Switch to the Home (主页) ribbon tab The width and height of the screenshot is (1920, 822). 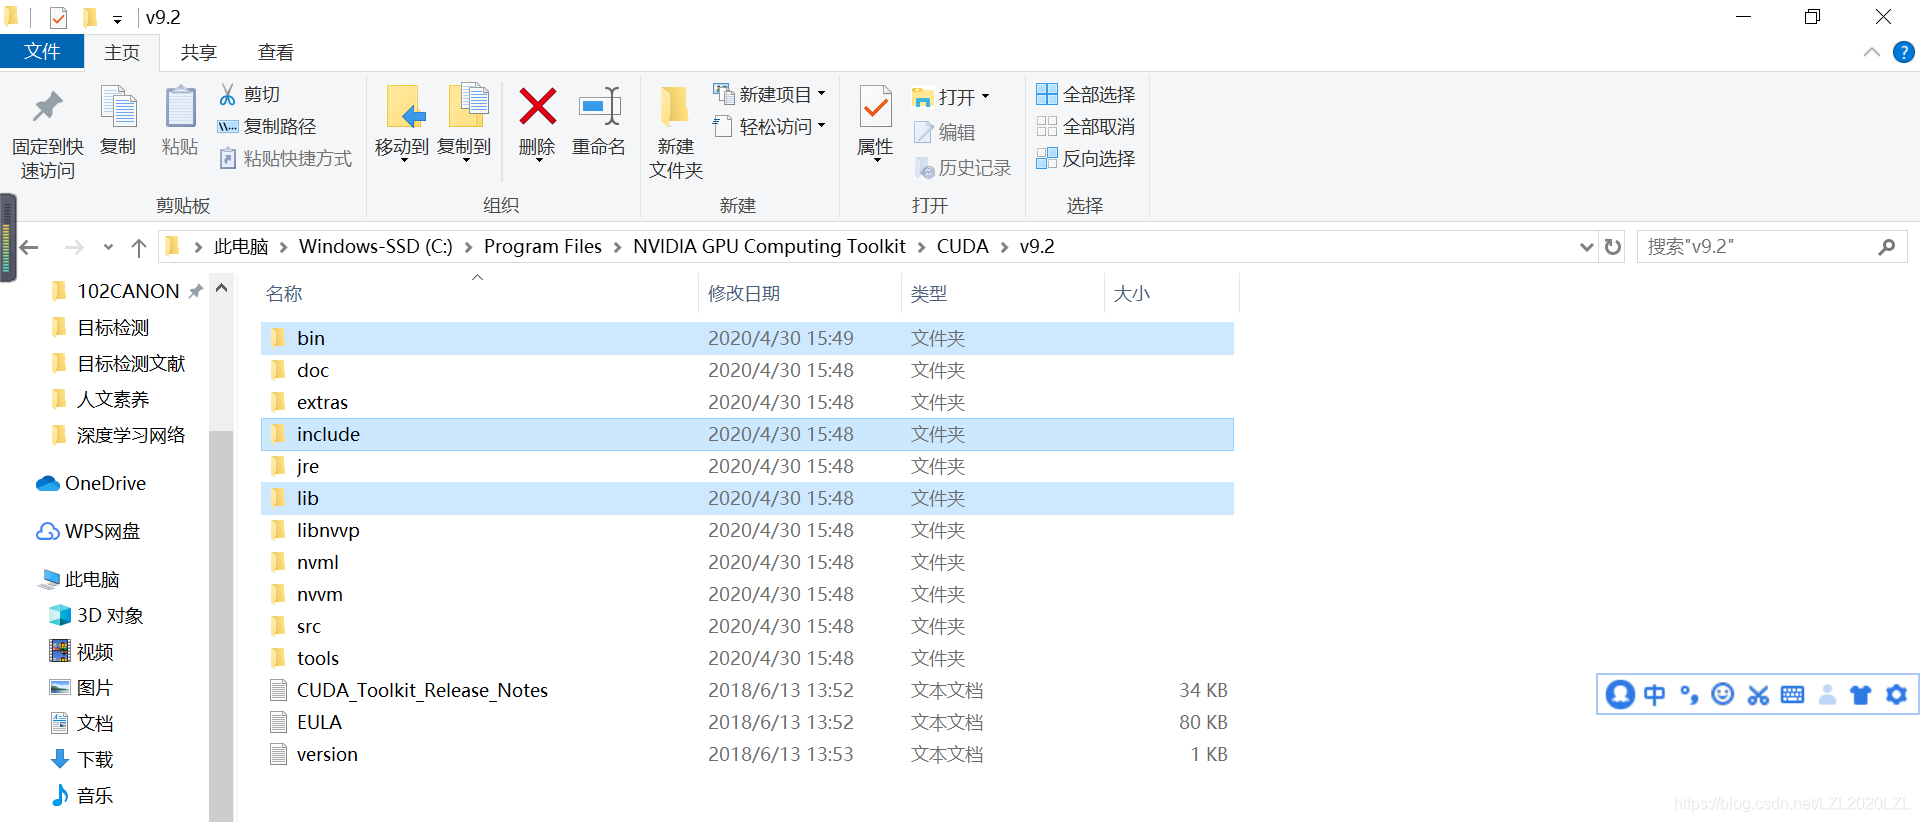click(122, 53)
